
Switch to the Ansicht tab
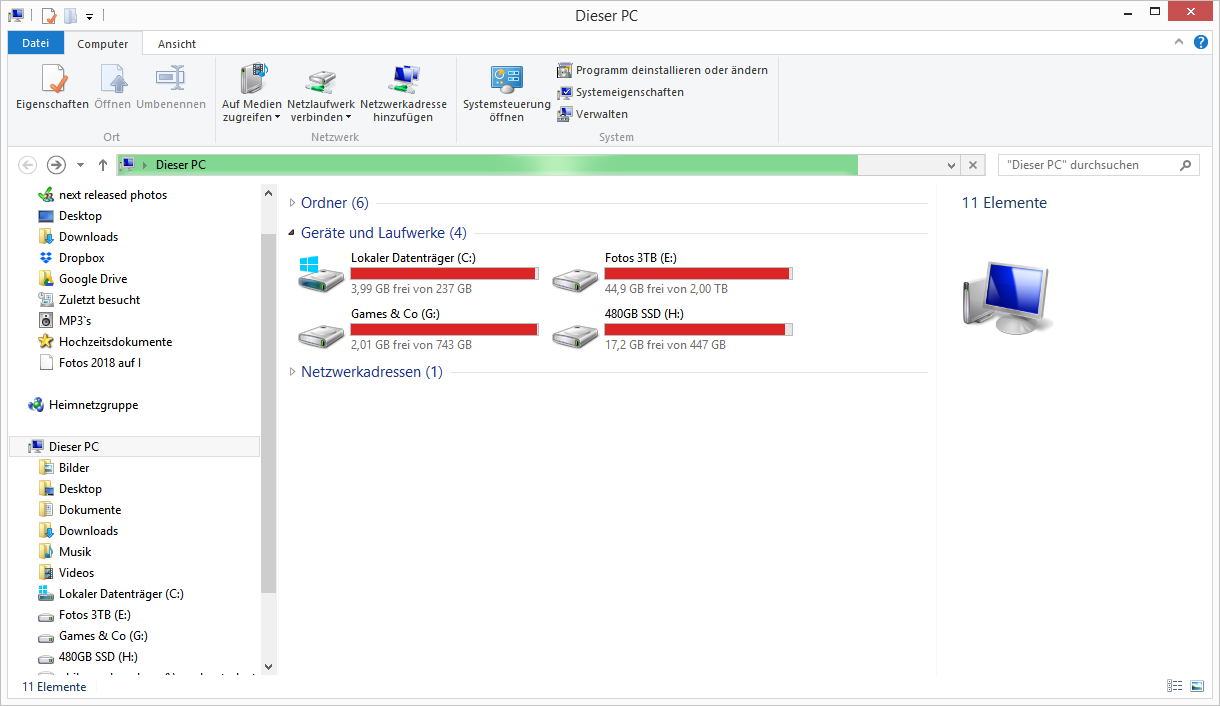(x=177, y=44)
